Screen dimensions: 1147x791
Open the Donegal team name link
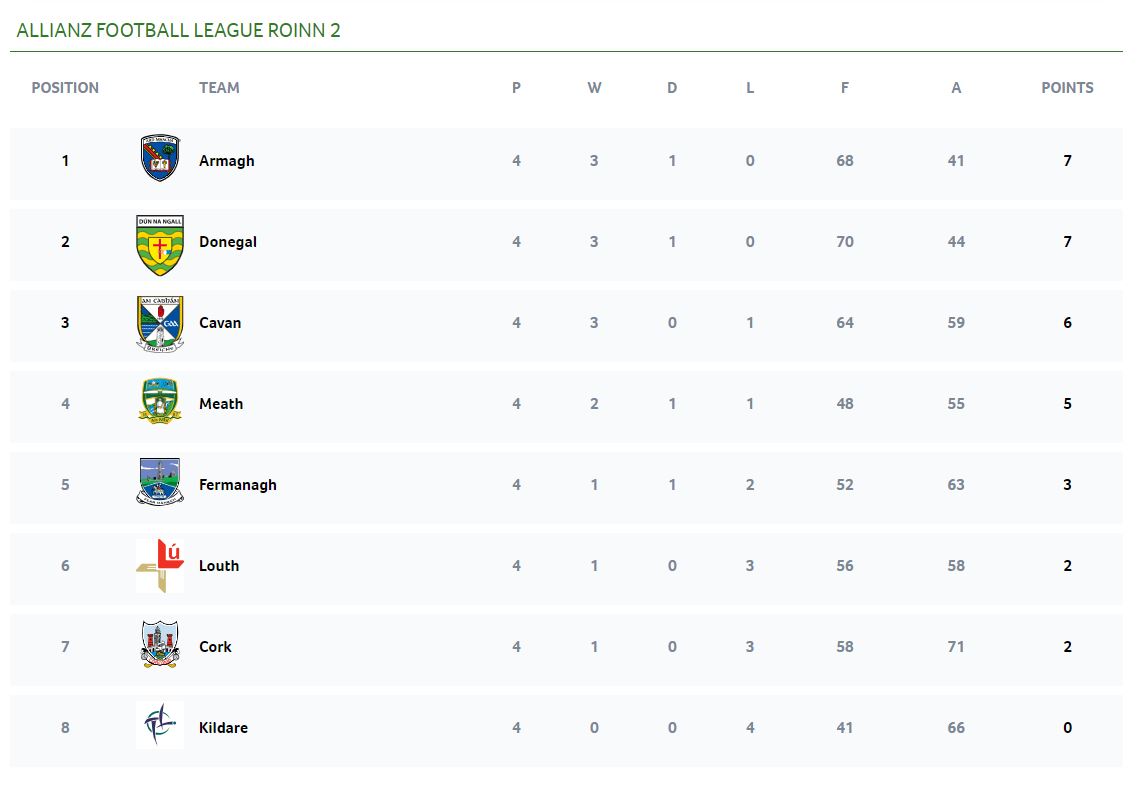point(227,242)
